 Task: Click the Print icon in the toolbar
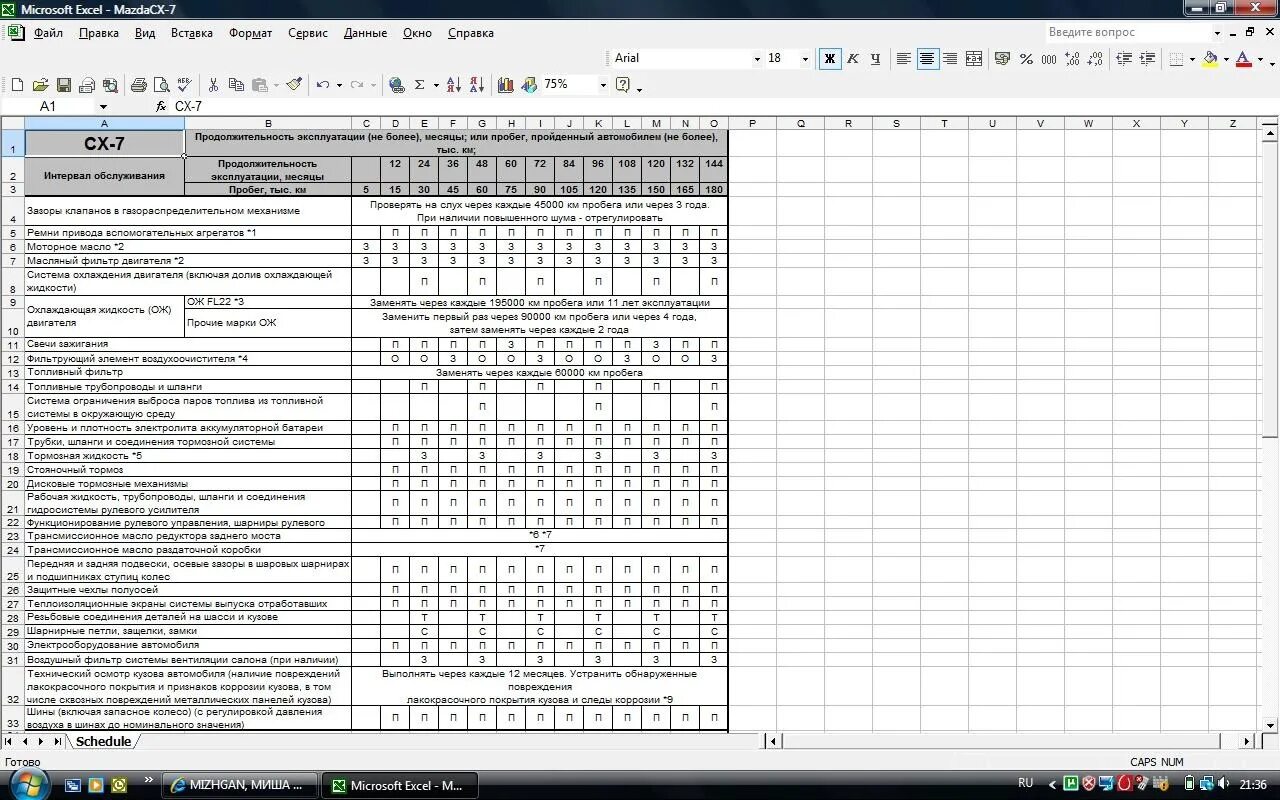click(x=138, y=85)
